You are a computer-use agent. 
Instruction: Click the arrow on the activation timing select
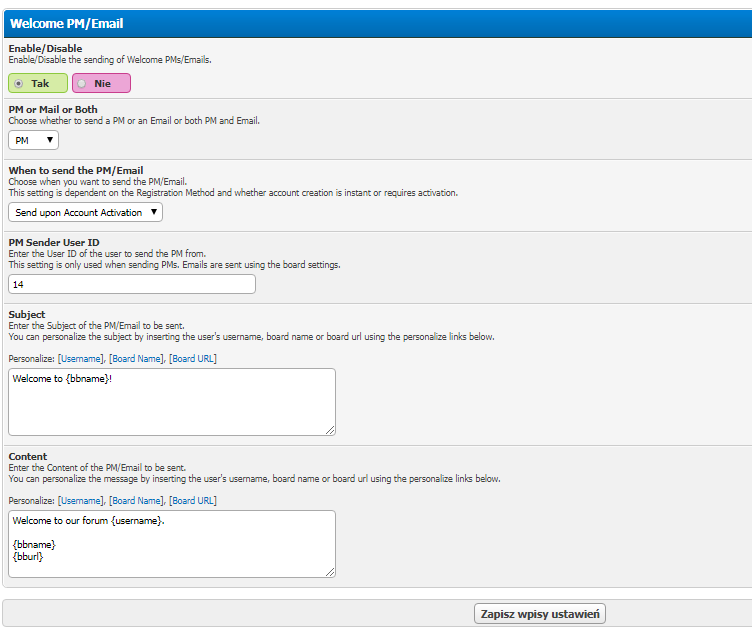coord(153,212)
